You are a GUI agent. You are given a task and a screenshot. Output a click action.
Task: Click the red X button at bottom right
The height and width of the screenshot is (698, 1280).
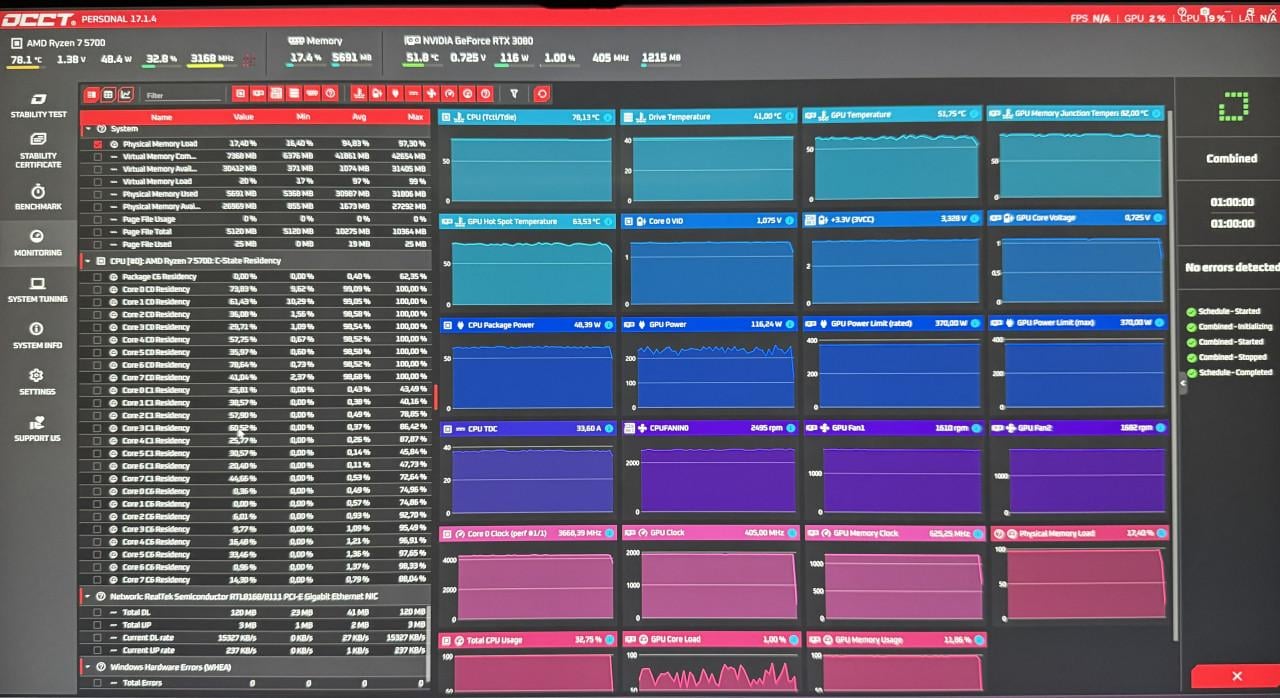point(1237,677)
